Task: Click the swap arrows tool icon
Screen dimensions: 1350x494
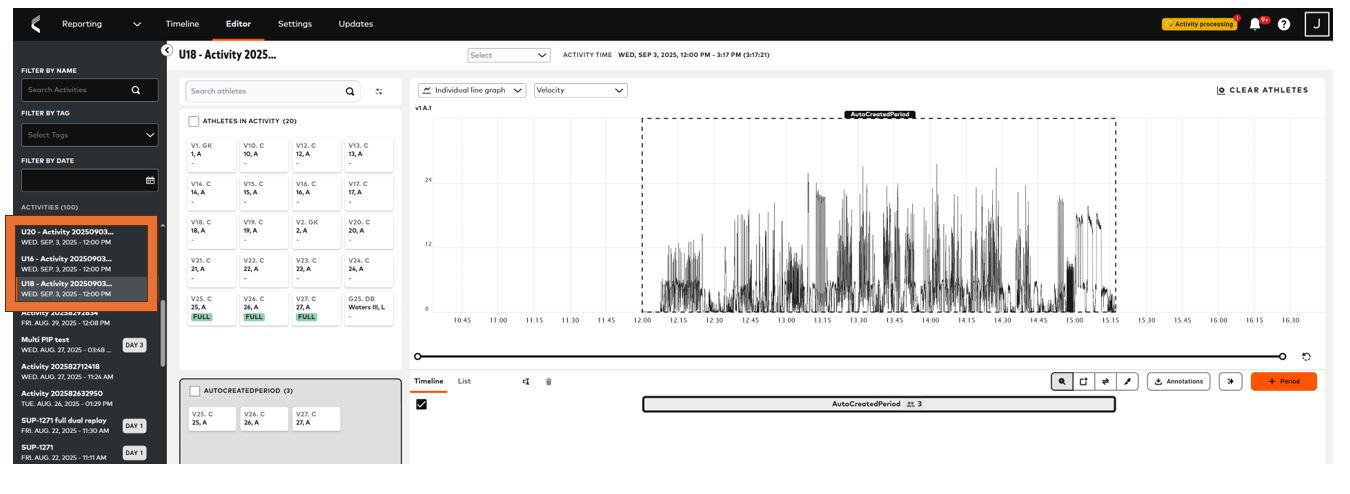Action: 1105,381
